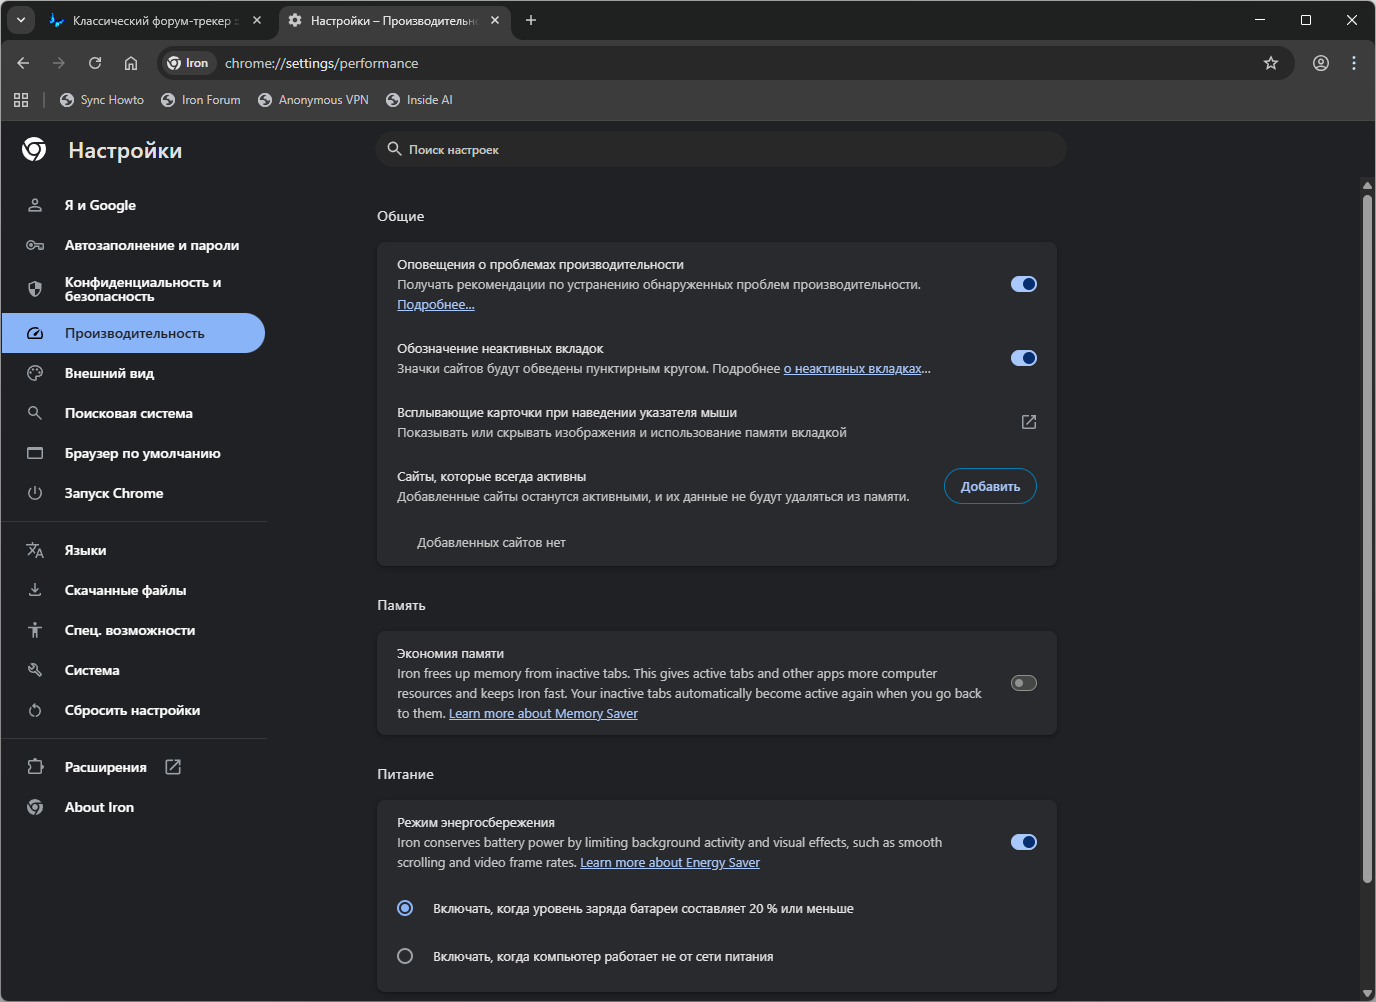Viewport: 1376px width, 1002px height.
Task: Open hover cards external link icon
Action: pos(1028,422)
